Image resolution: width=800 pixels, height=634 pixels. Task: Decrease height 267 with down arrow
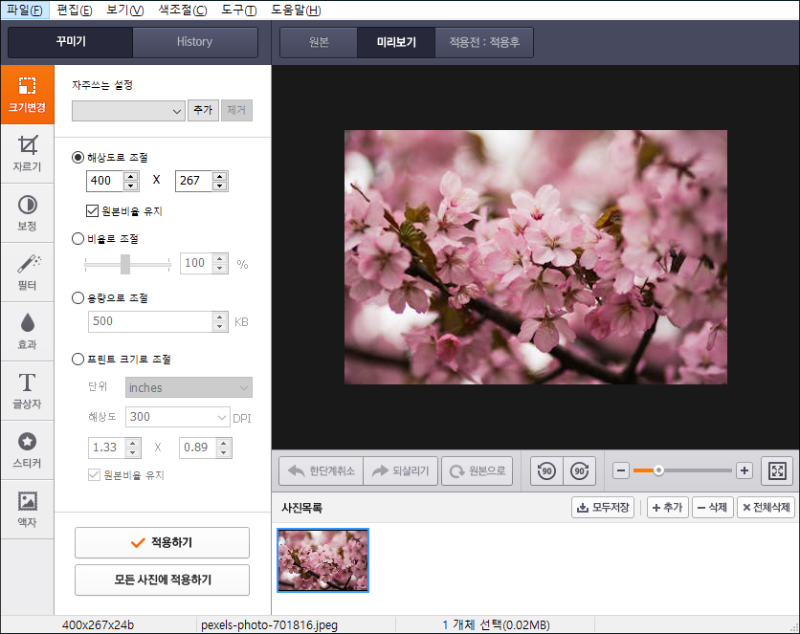pyautogui.click(x=220, y=186)
